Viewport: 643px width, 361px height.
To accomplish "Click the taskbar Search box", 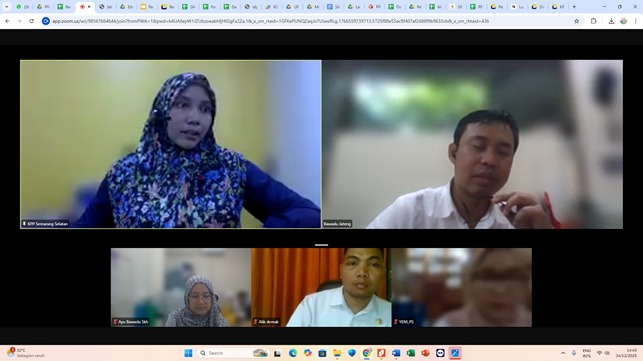I will click(x=233, y=353).
